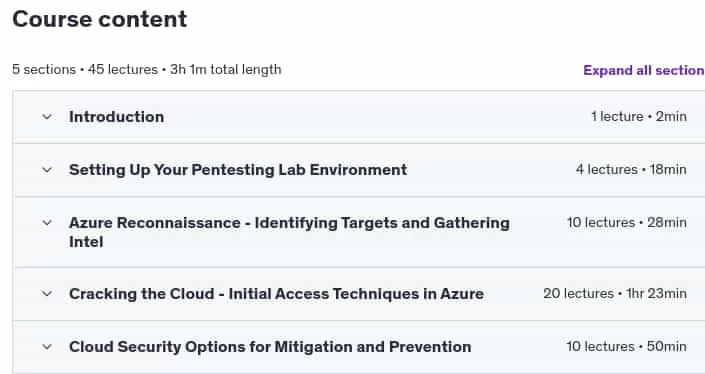The image size is (705, 374).
Task: Click the '4 lectures • 18min' label
Action: 631,170
